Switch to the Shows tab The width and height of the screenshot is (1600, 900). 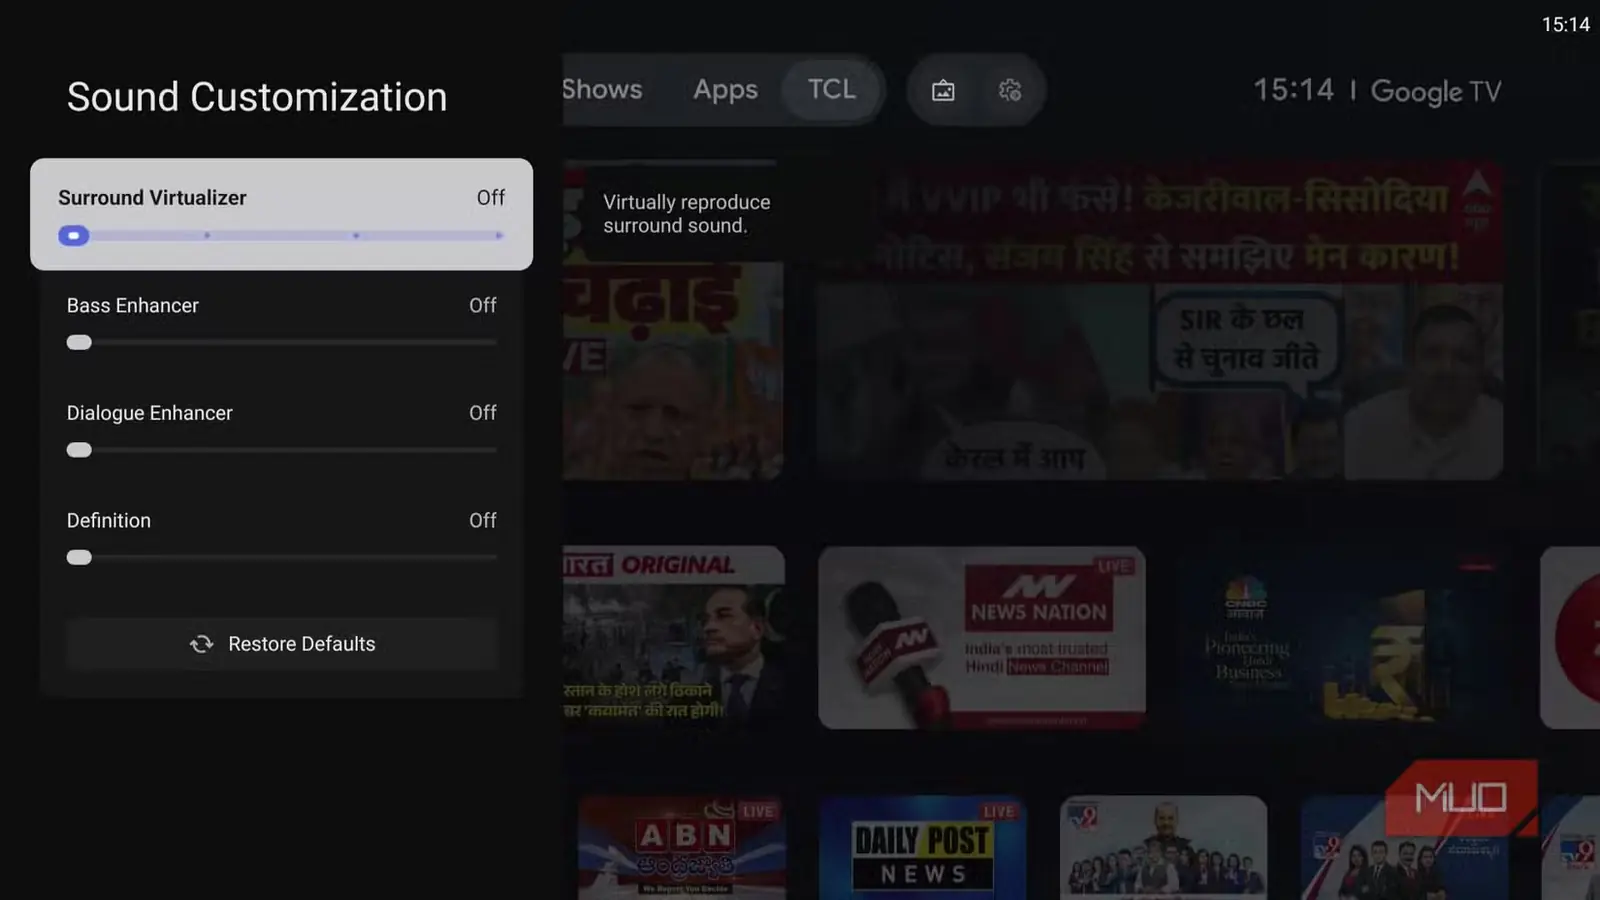[602, 89]
